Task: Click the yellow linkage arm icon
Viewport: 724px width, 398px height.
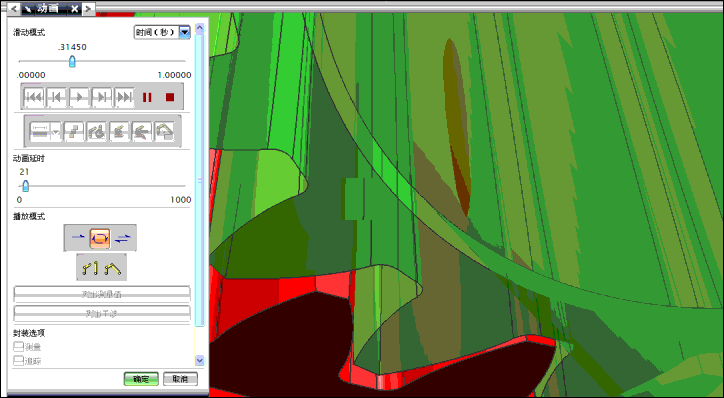Action: (90, 268)
